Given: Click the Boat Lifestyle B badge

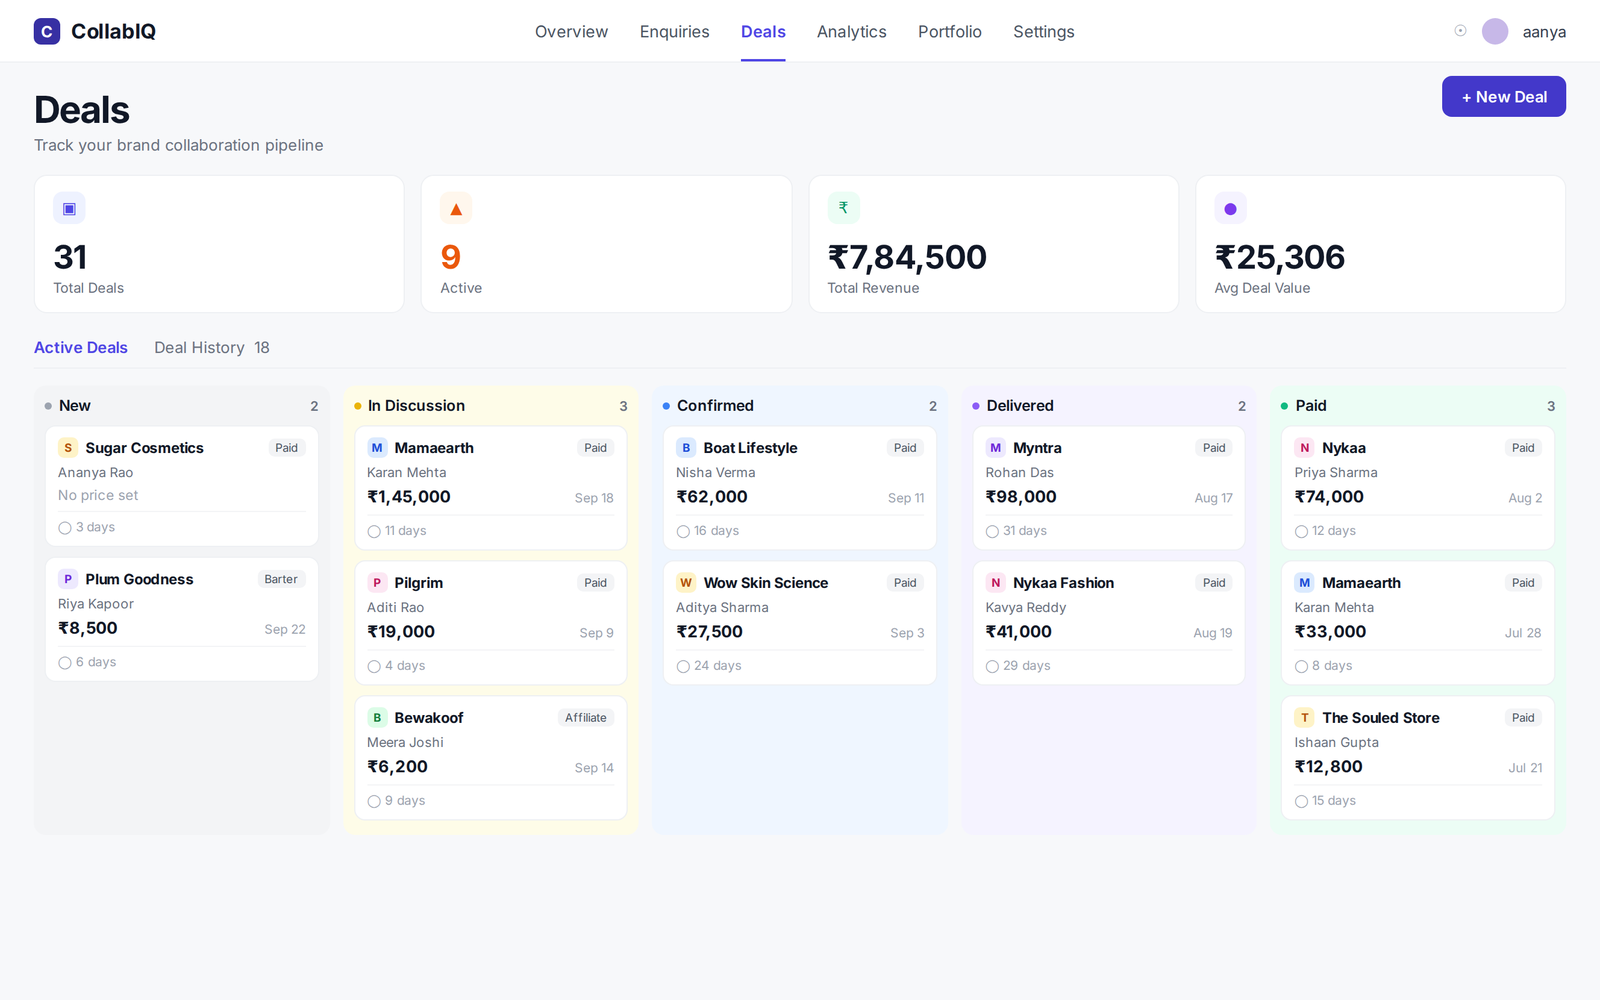Looking at the screenshot, I should pyautogui.click(x=686, y=448).
